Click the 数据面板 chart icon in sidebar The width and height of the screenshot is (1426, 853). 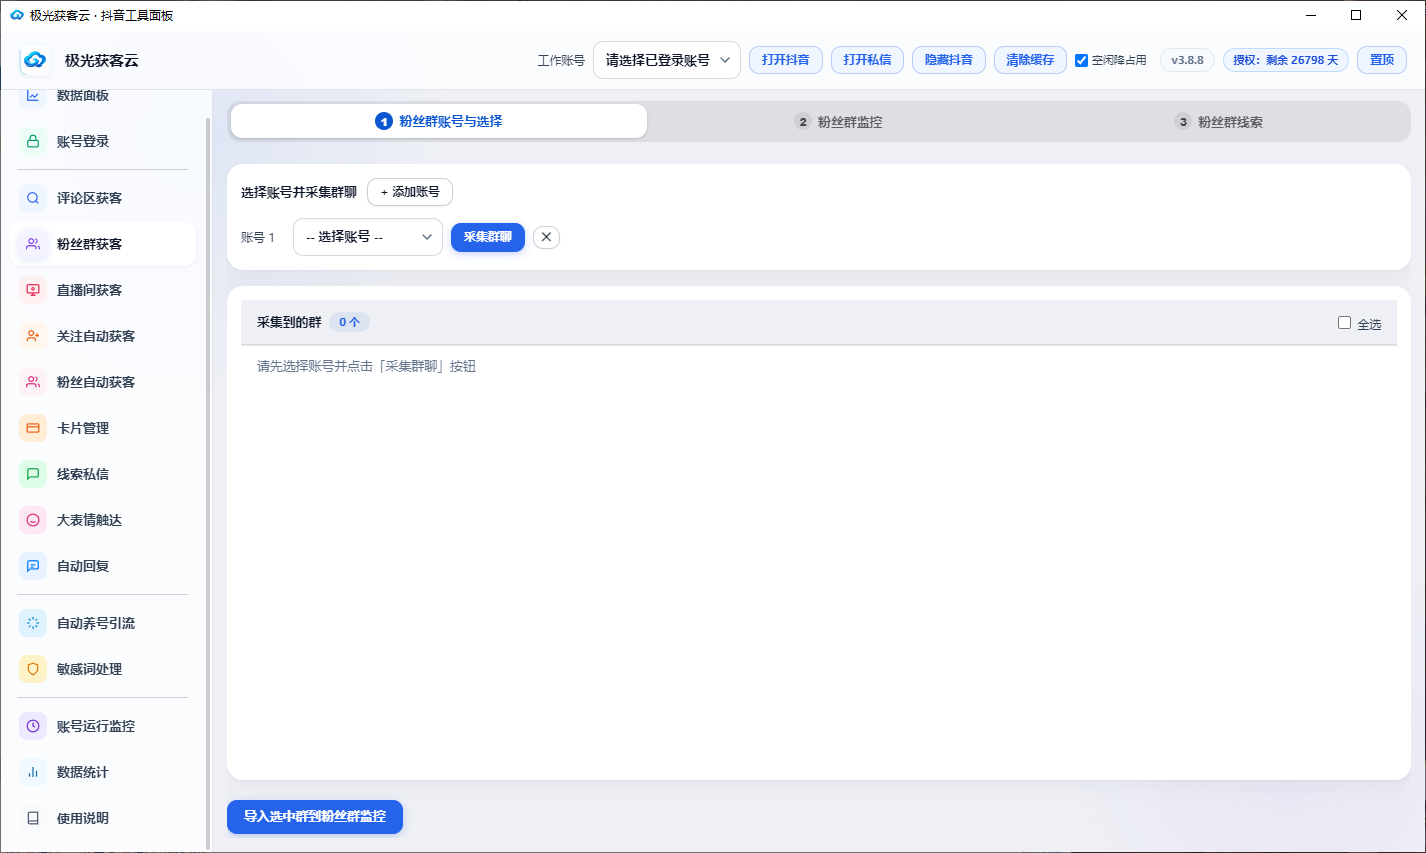[33, 96]
